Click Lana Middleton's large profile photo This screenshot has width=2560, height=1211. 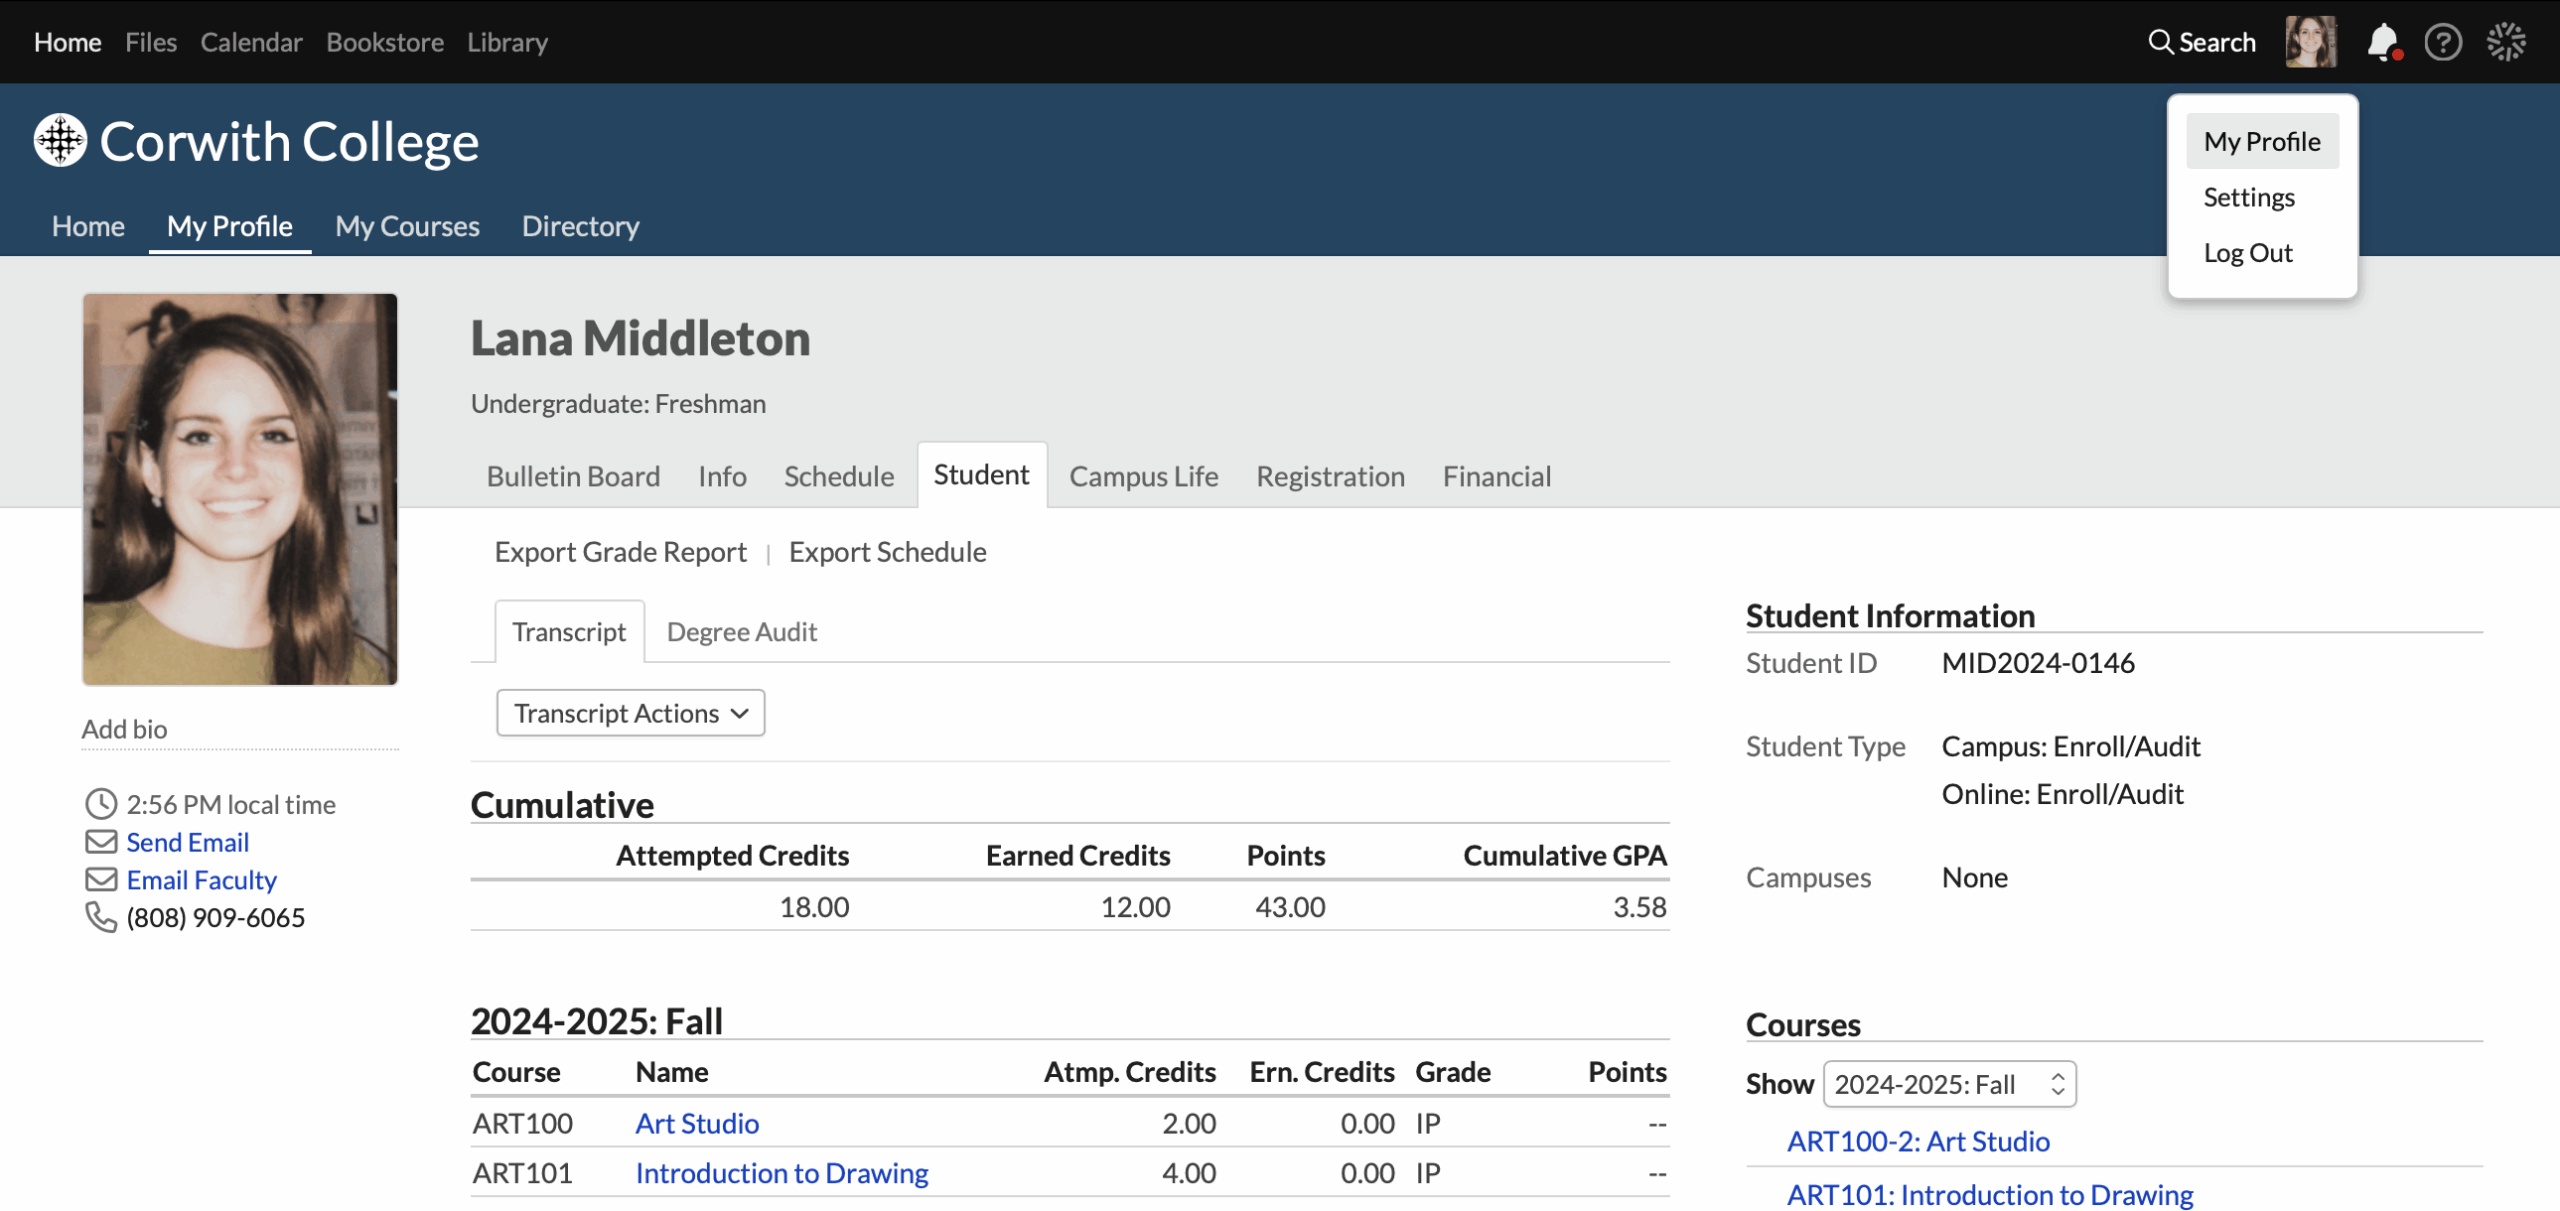click(240, 489)
